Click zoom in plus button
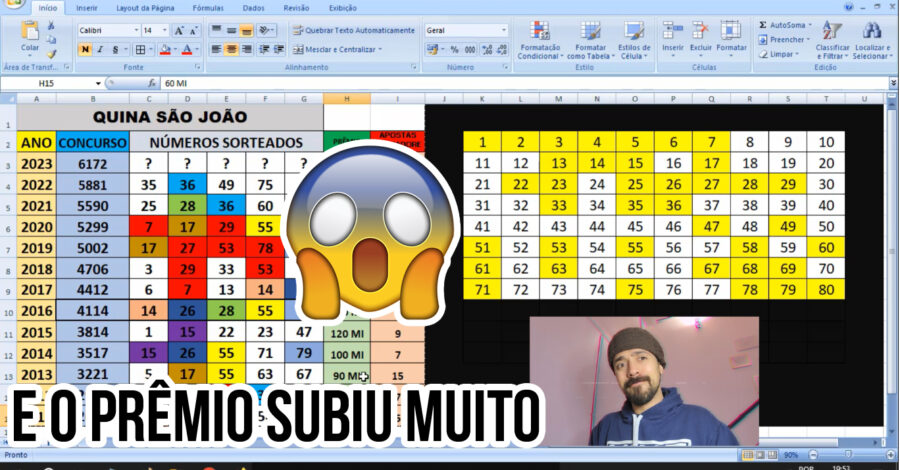900x470 pixels. [890, 455]
